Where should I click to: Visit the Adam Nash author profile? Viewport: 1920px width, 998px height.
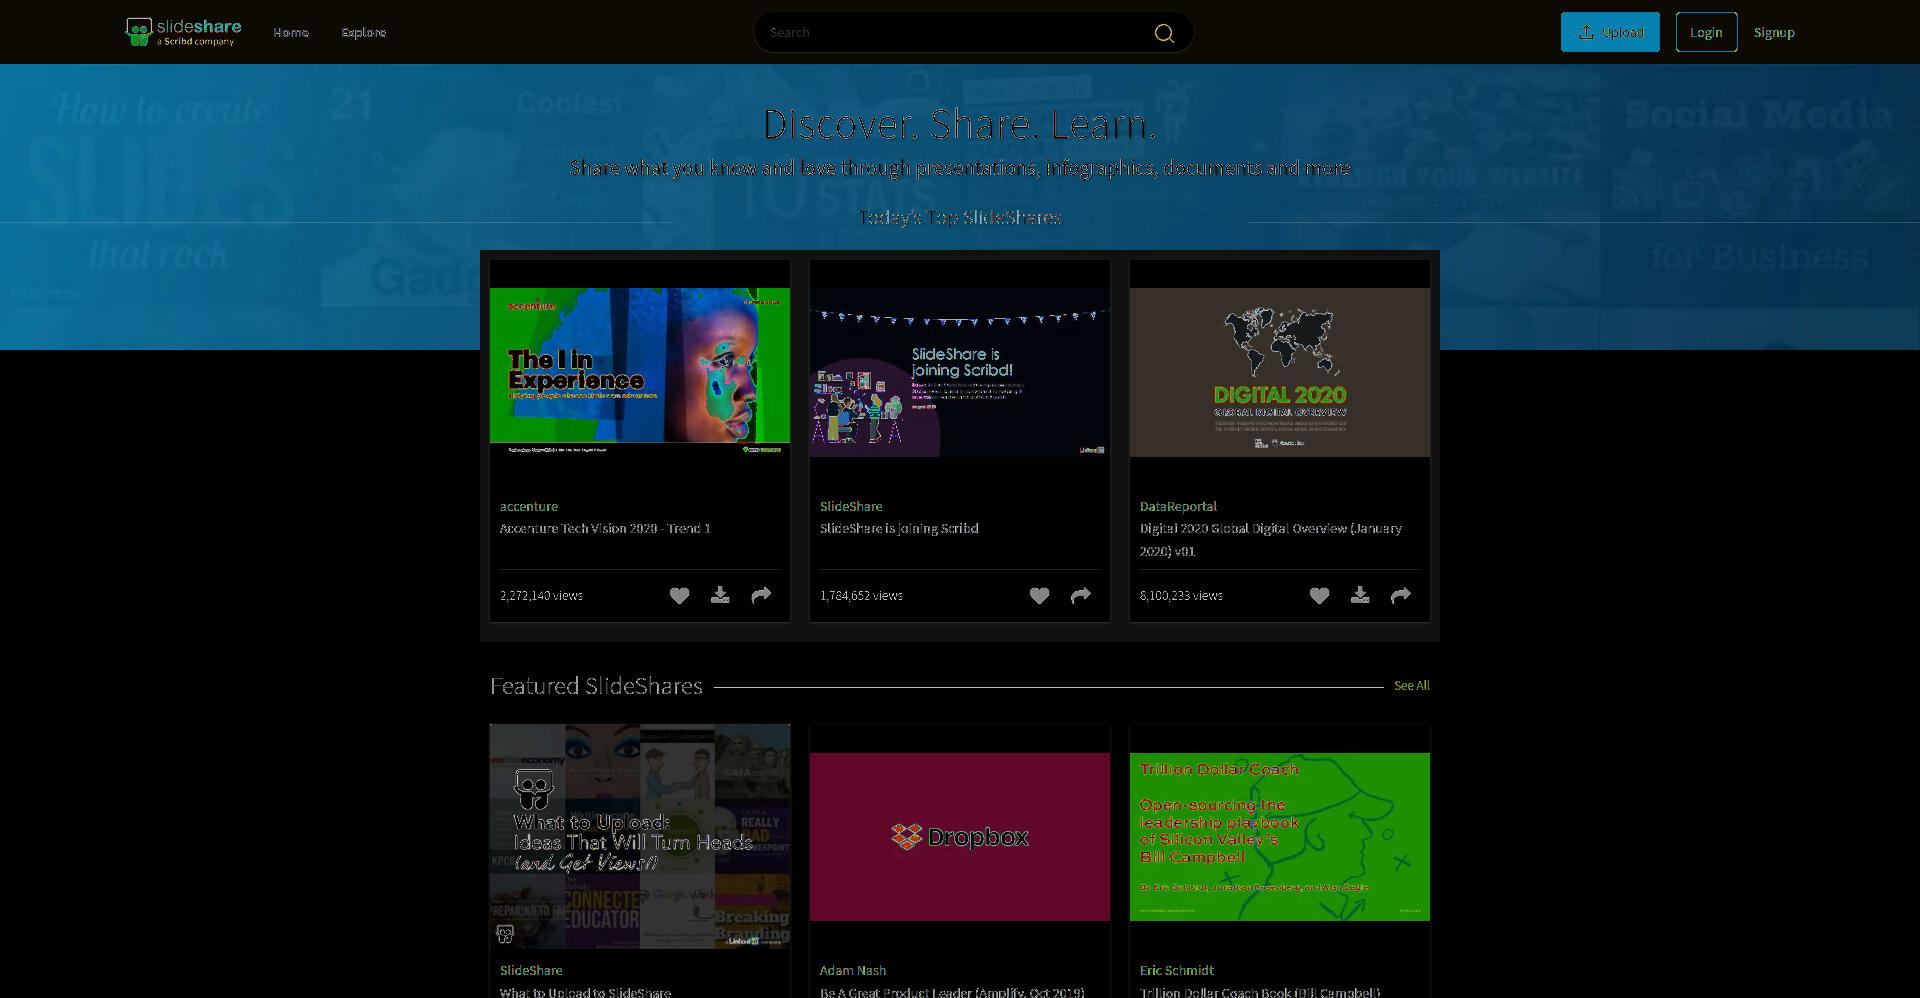pos(853,971)
